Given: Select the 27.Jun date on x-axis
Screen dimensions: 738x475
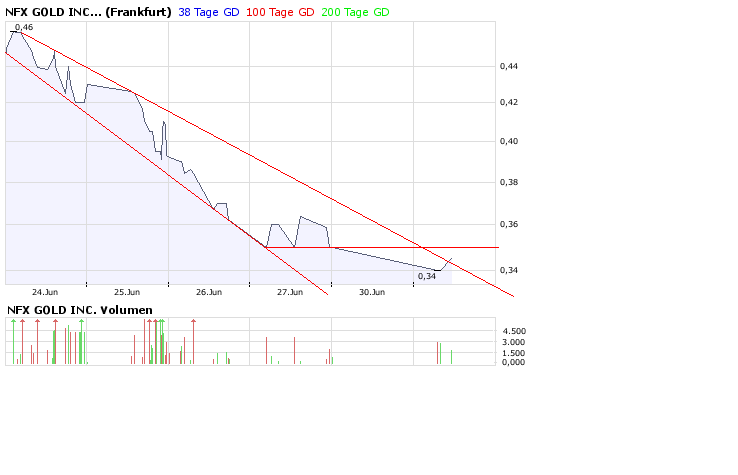Looking at the screenshot, I should pos(289,292).
